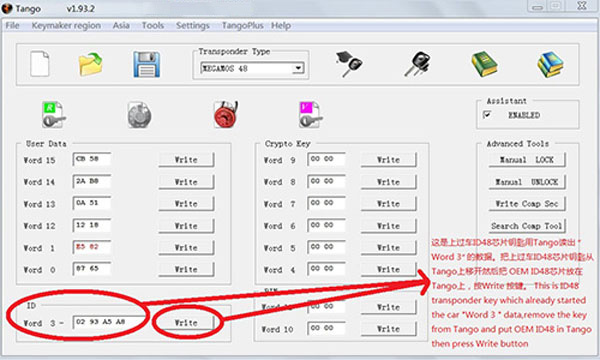Click the Search Comp Tool button

(x=527, y=226)
